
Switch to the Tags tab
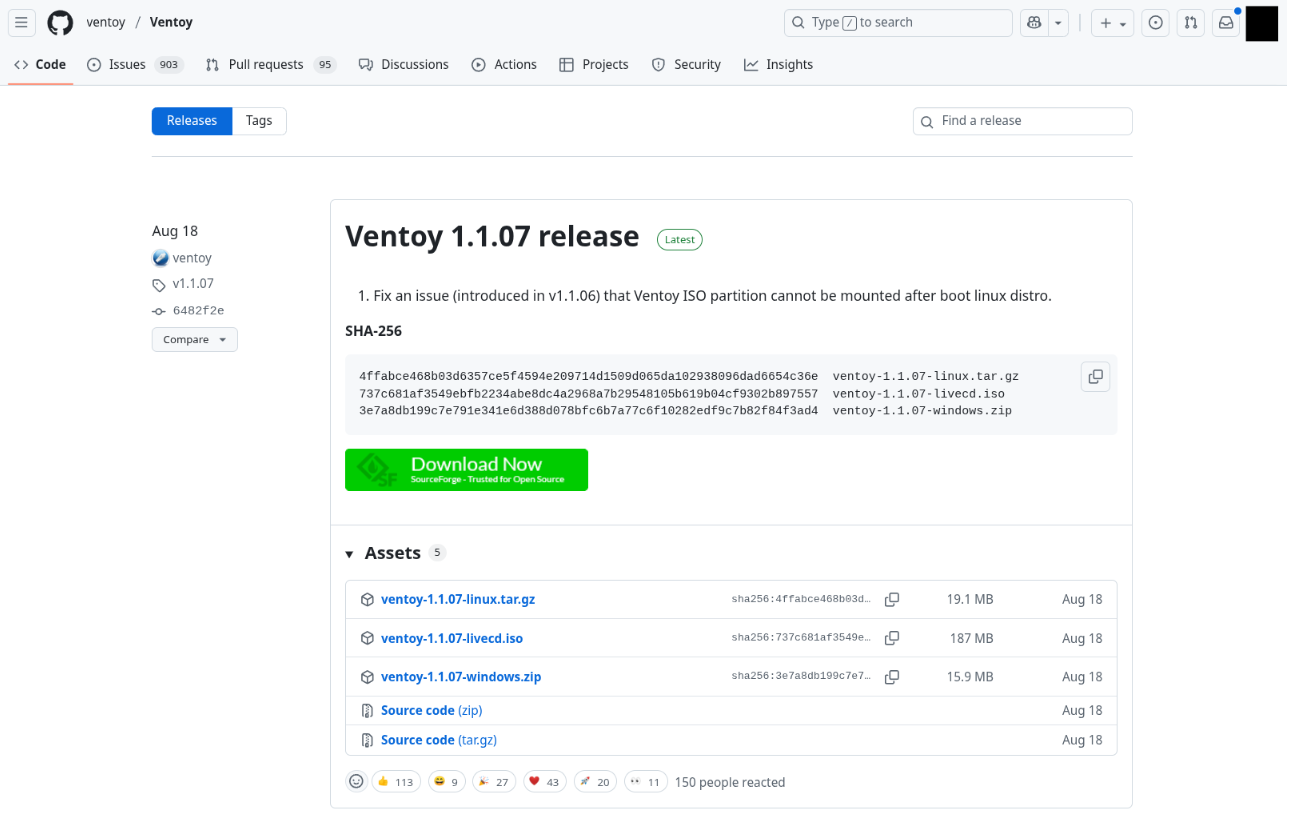click(259, 121)
